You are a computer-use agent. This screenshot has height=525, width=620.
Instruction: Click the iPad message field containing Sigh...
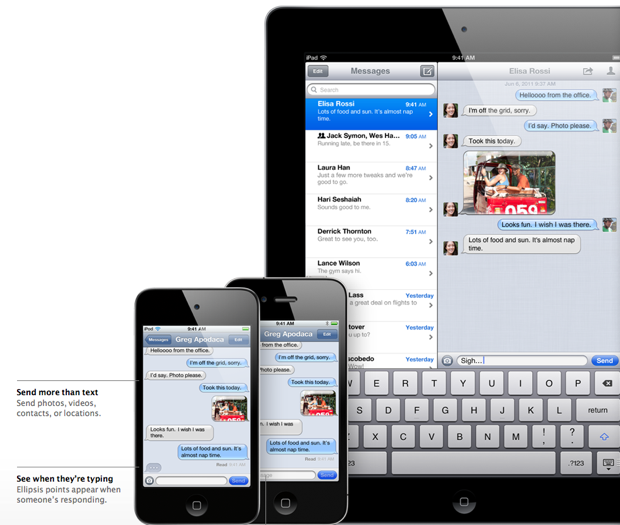click(522, 361)
